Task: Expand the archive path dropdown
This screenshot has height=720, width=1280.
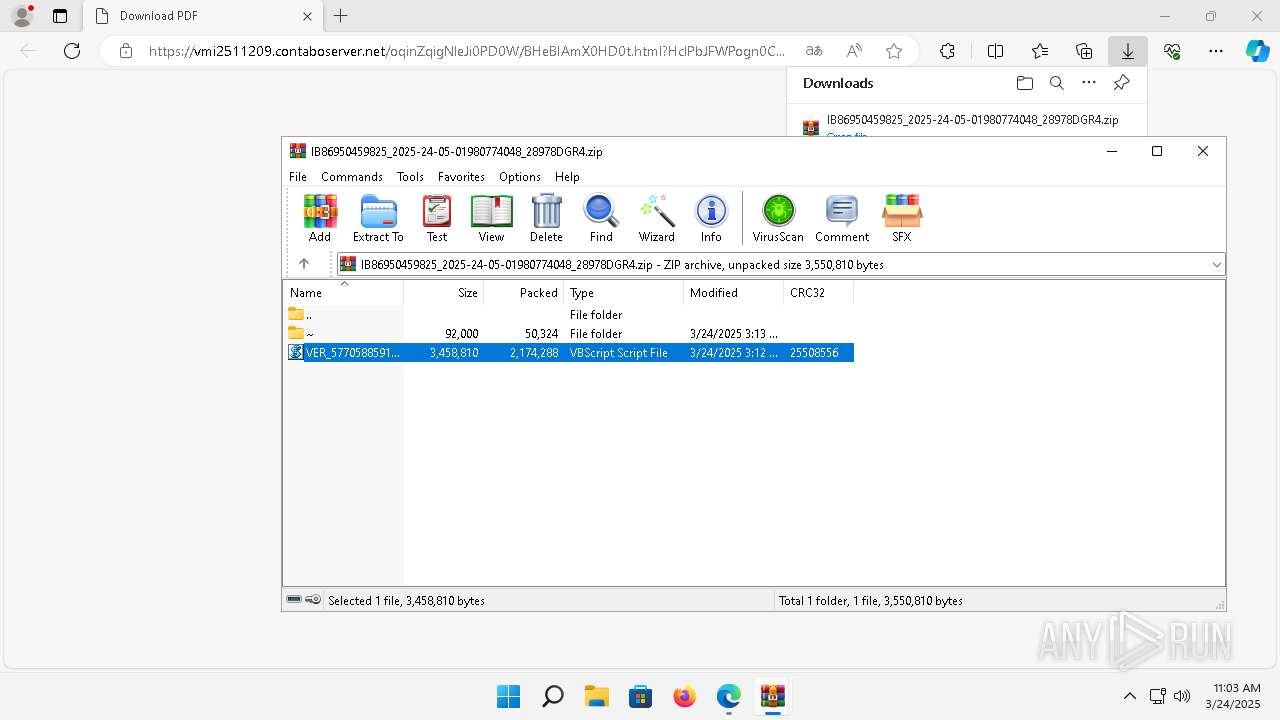Action: tap(1216, 265)
